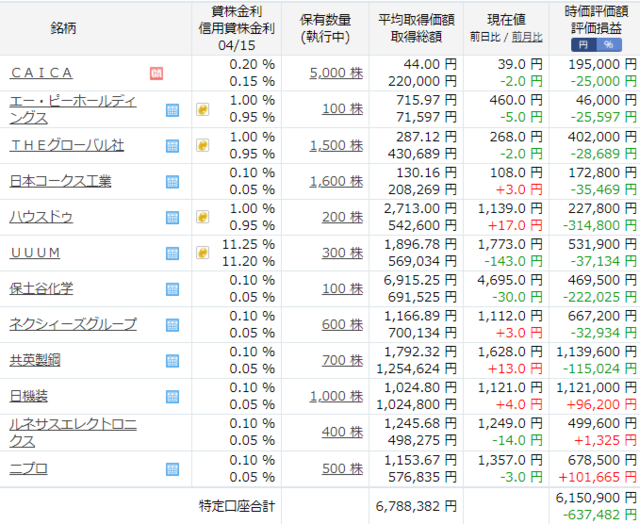Open the 日本コークス工業 stock link
The image size is (640, 524).
60,181
